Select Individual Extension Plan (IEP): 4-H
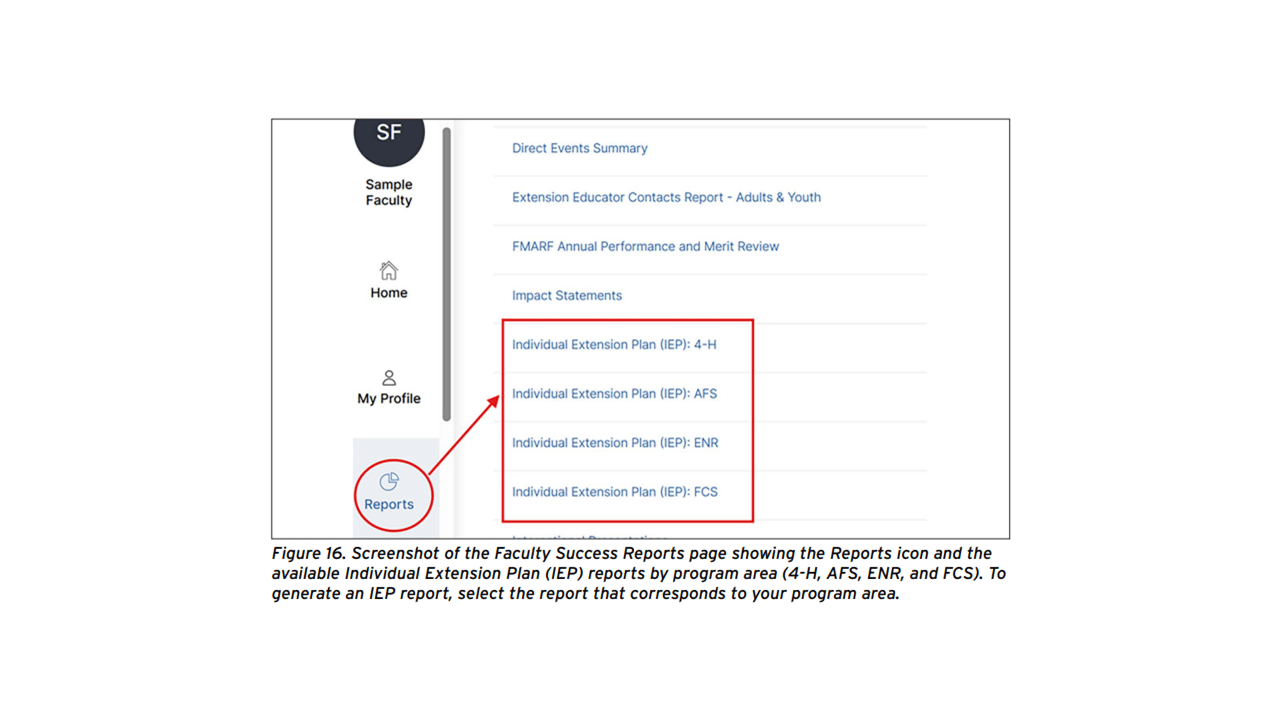This screenshot has height=720, width=1280. (x=614, y=344)
